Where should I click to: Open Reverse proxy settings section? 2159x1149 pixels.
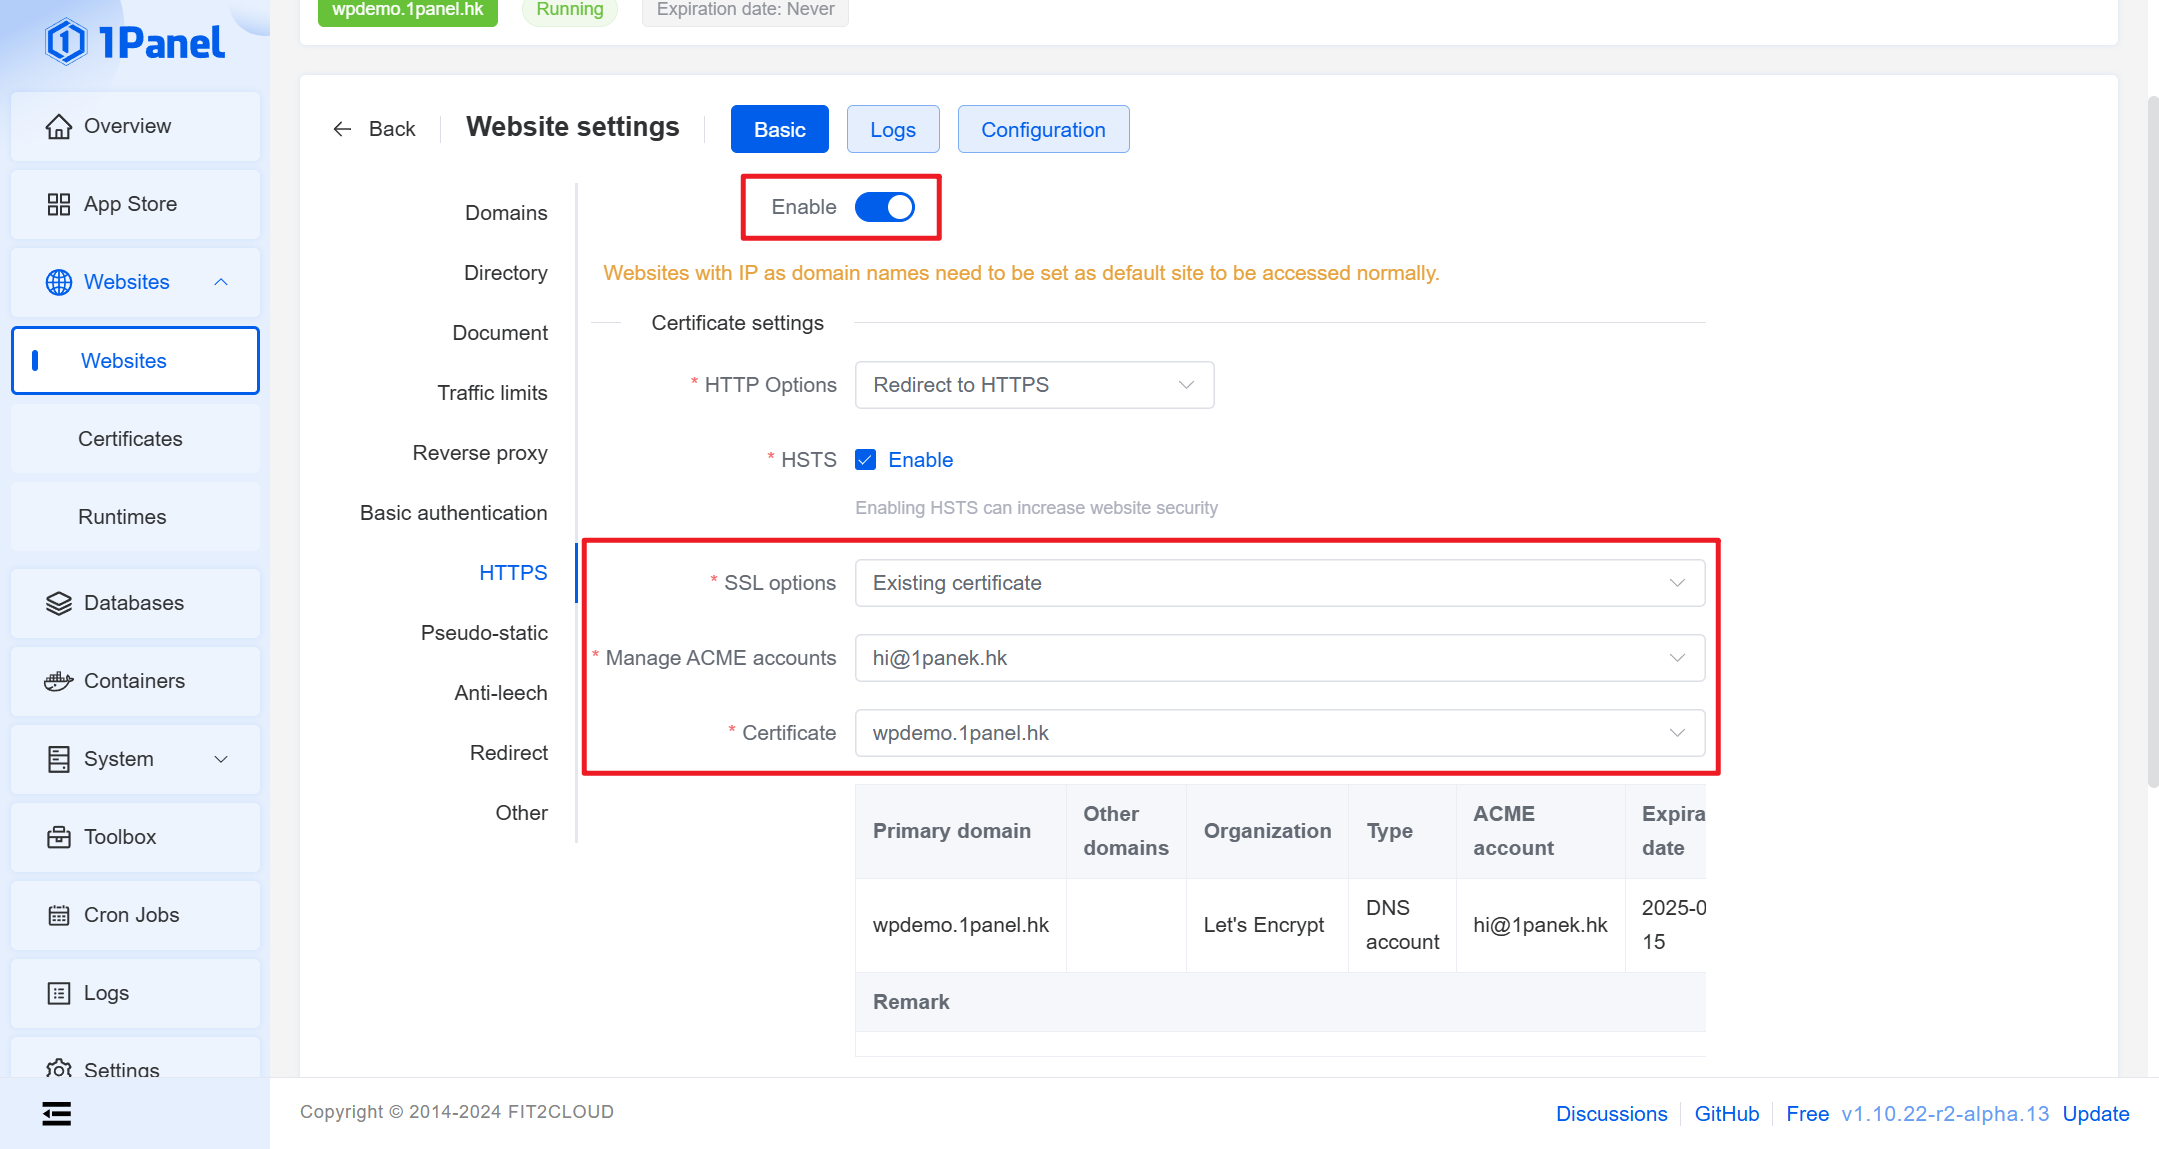pos(479,453)
